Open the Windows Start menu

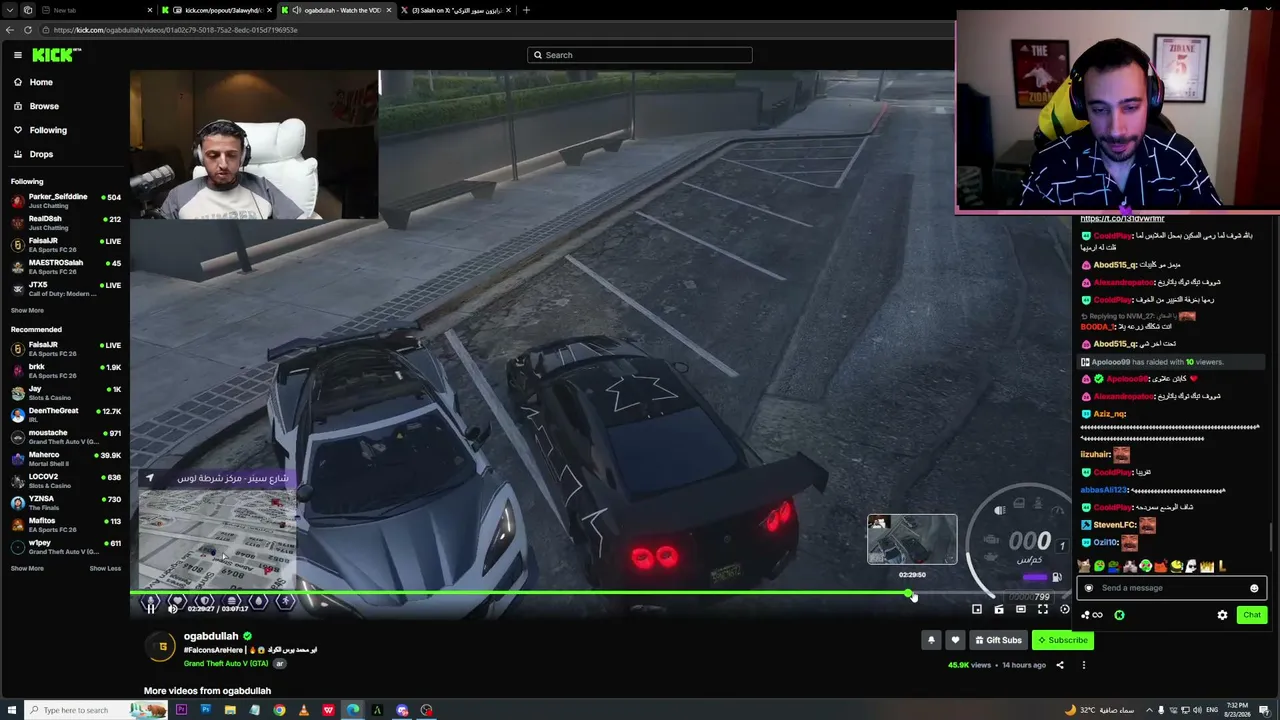click(12, 710)
